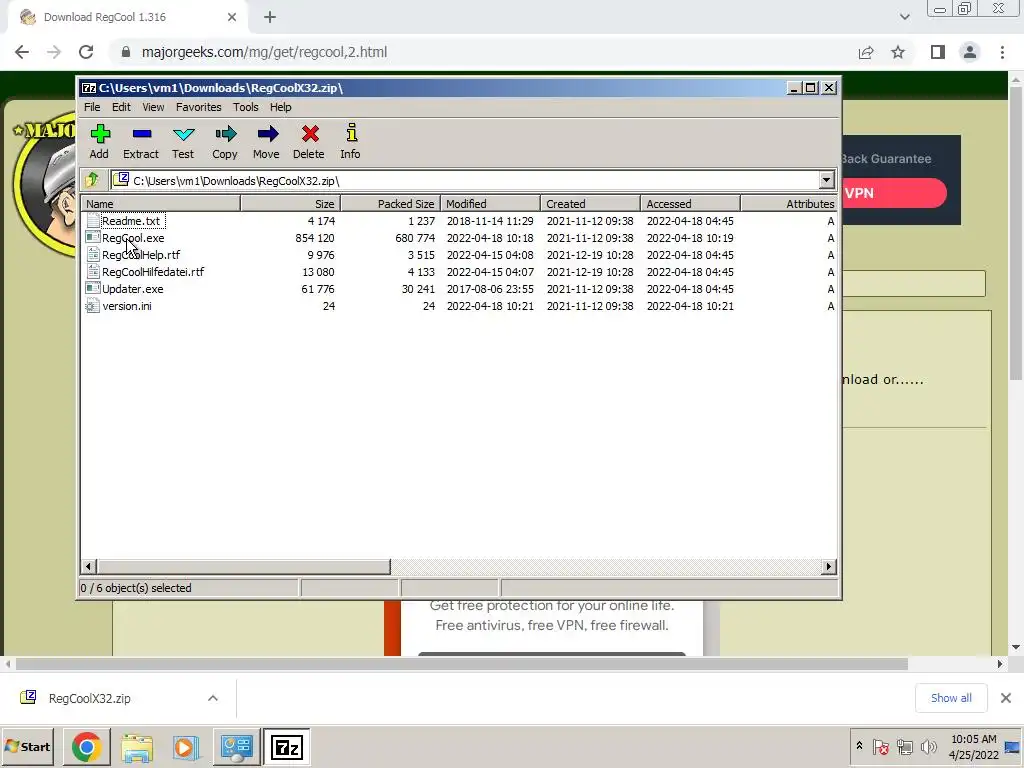Sort by Created column header
Viewport: 1024px width, 768px height.
coord(590,204)
